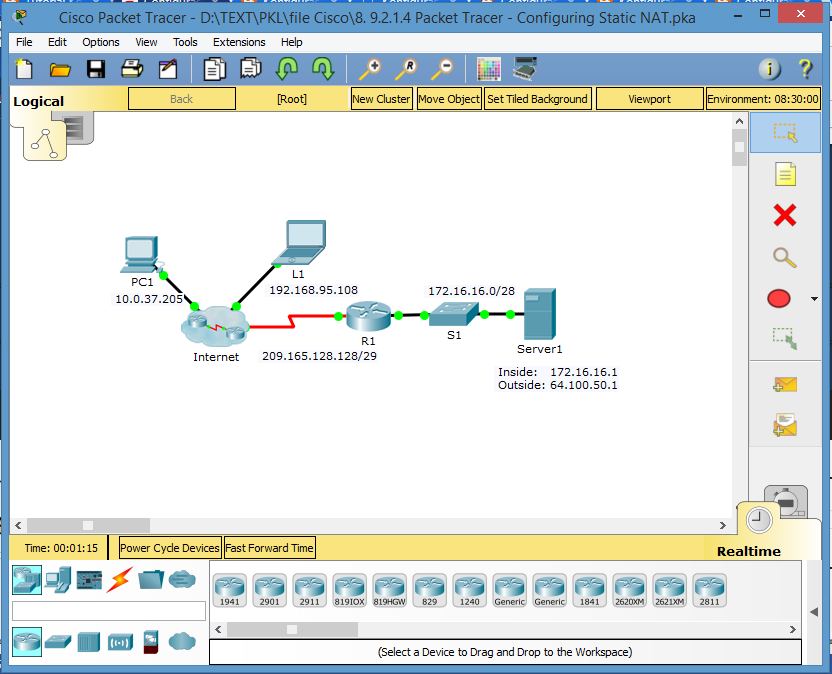Select the Delete tool in right toolbar
This screenshot has height=674, width=832.
pyautogui.click(x=785, y=215)
